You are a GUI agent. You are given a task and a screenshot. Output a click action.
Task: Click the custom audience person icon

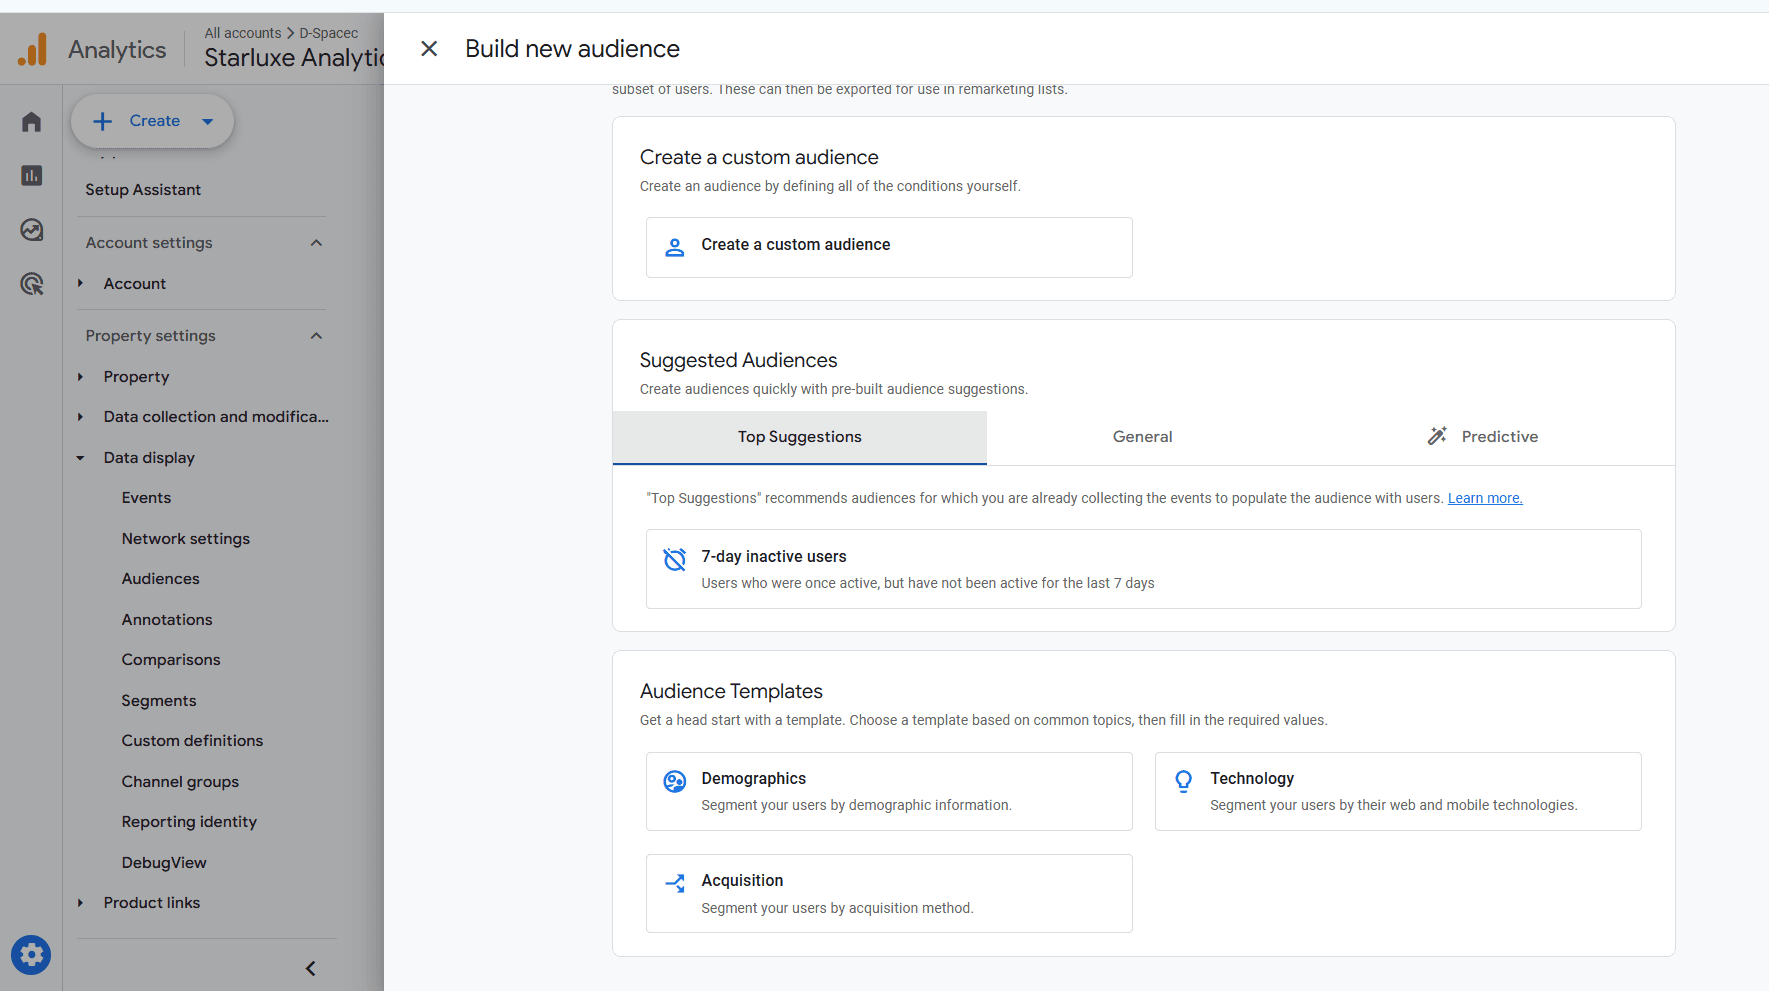pos(674,246)
